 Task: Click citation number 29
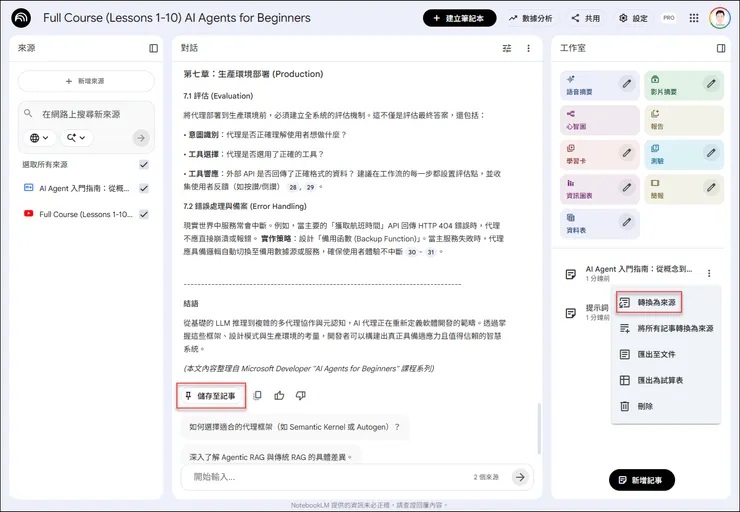click(x=310, y=187)
